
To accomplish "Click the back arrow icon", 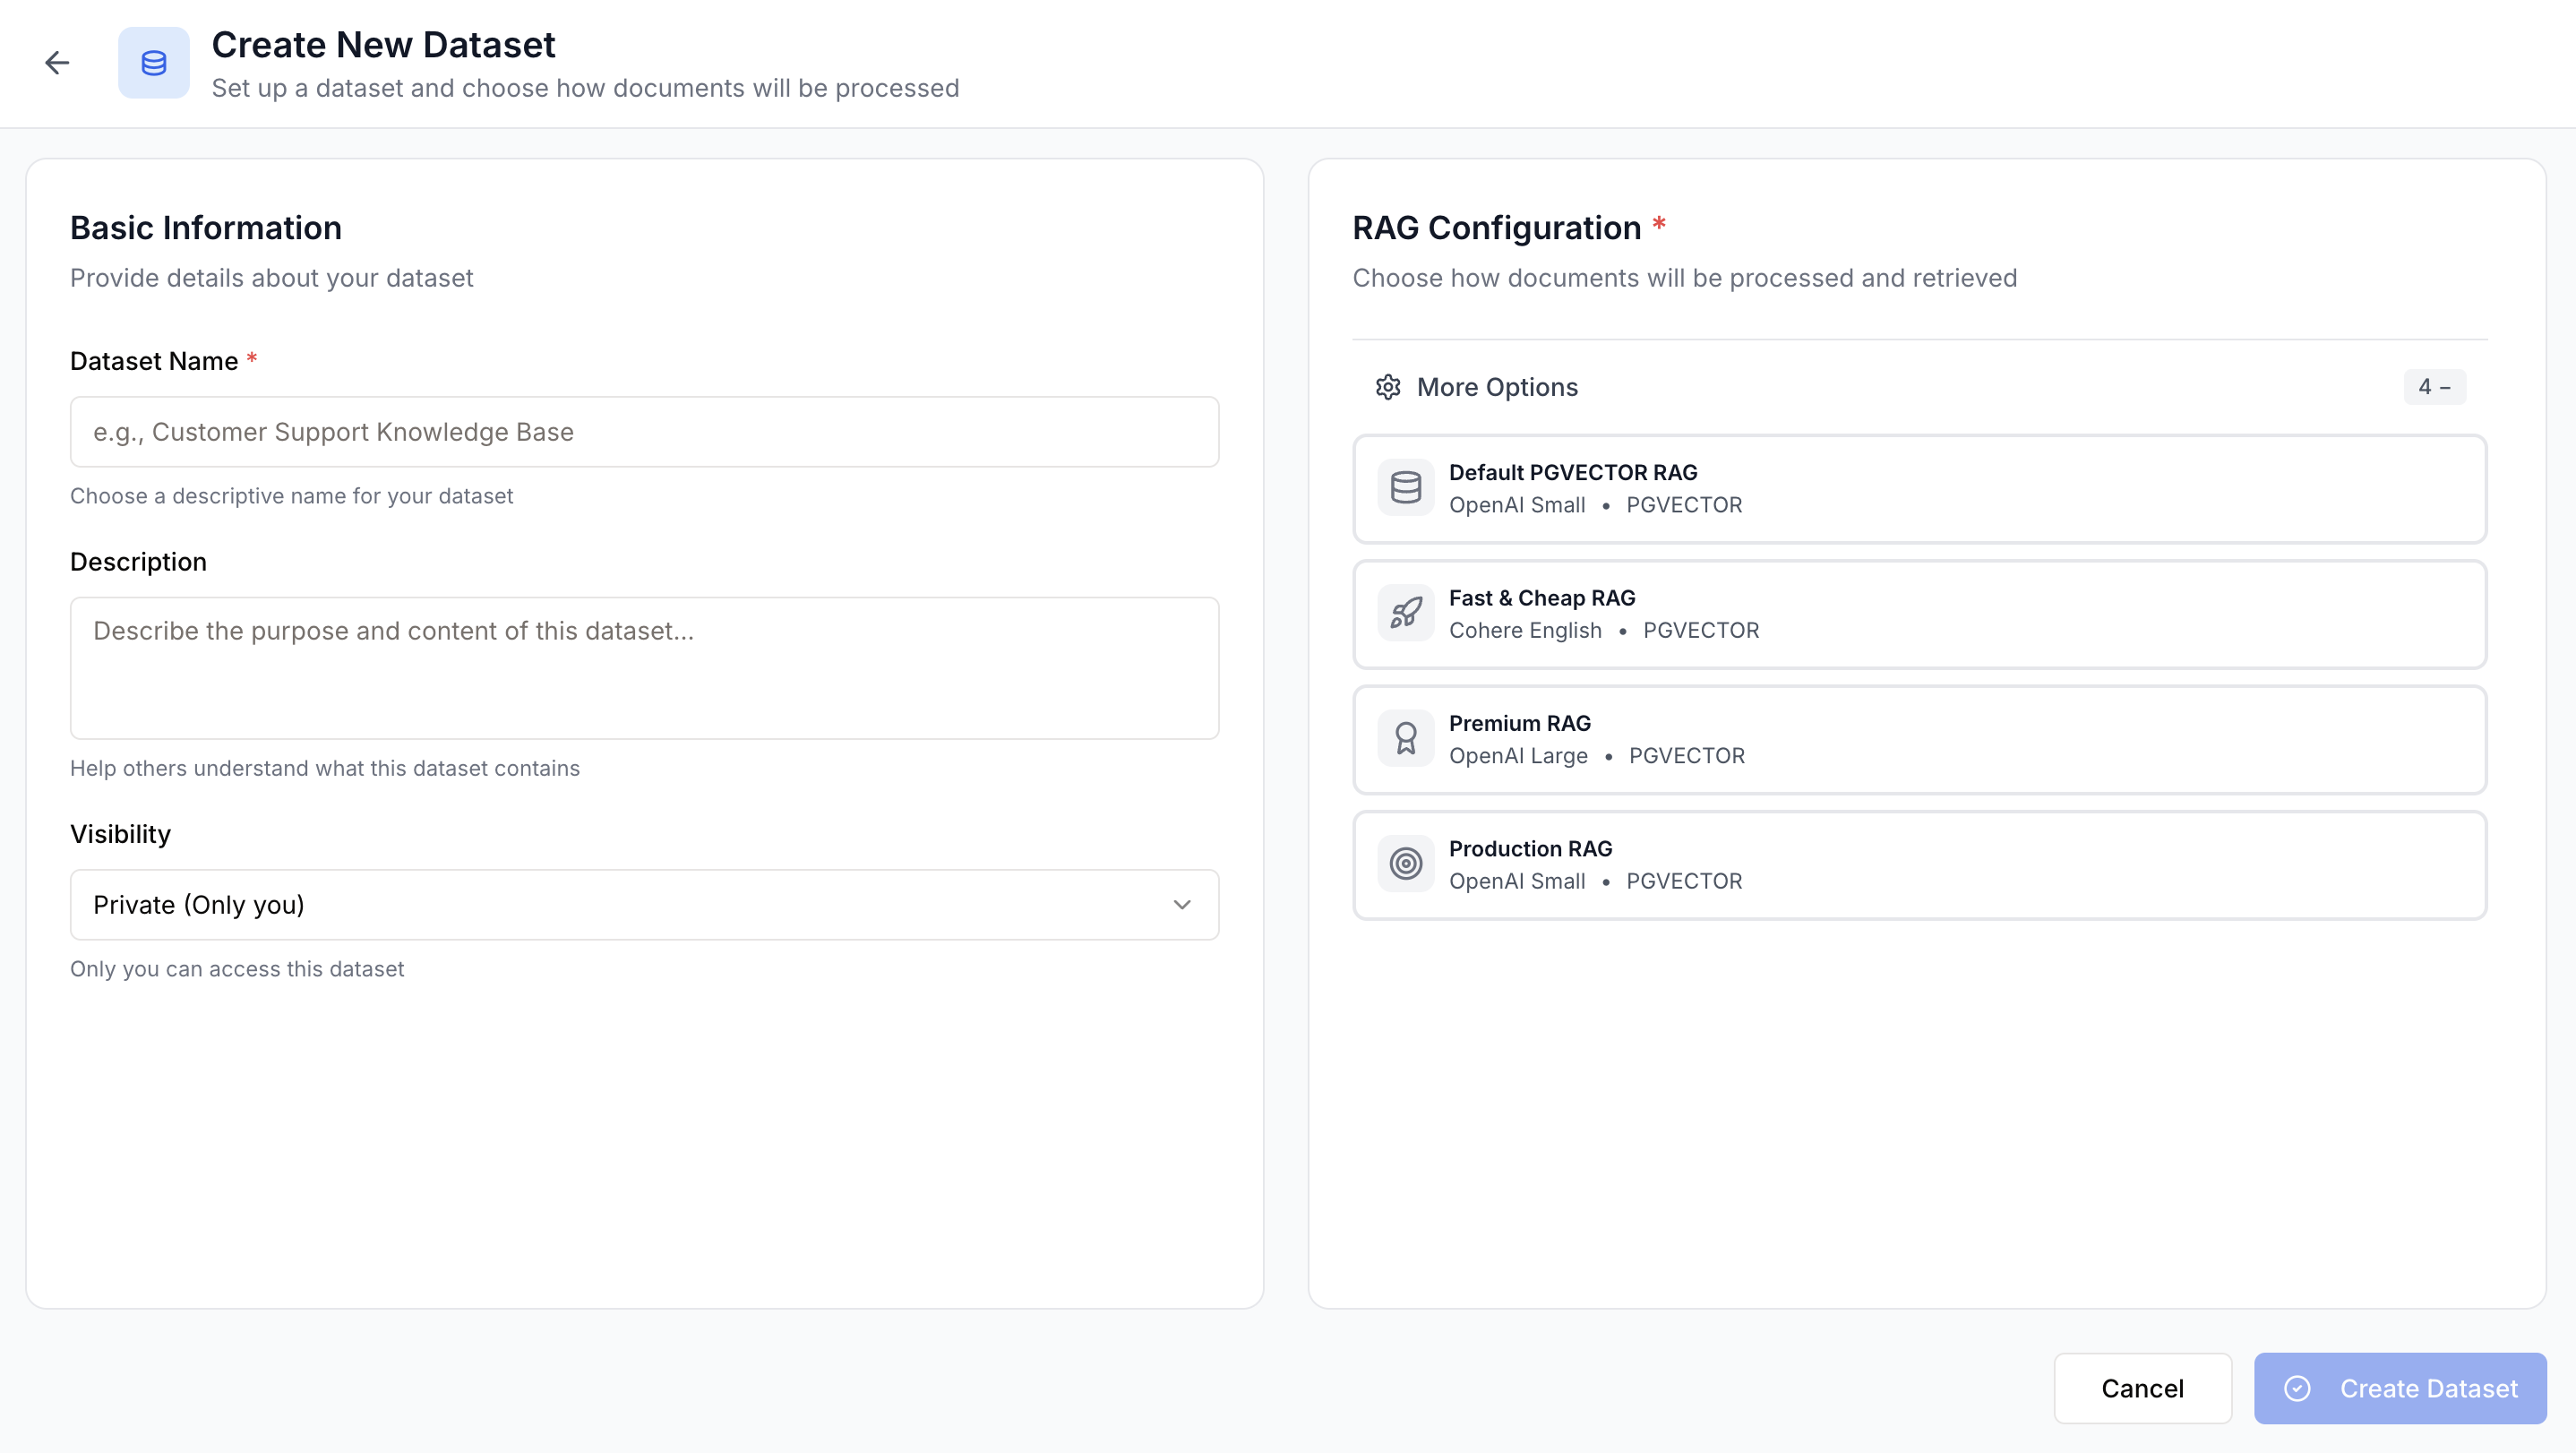I will (57, 62).
